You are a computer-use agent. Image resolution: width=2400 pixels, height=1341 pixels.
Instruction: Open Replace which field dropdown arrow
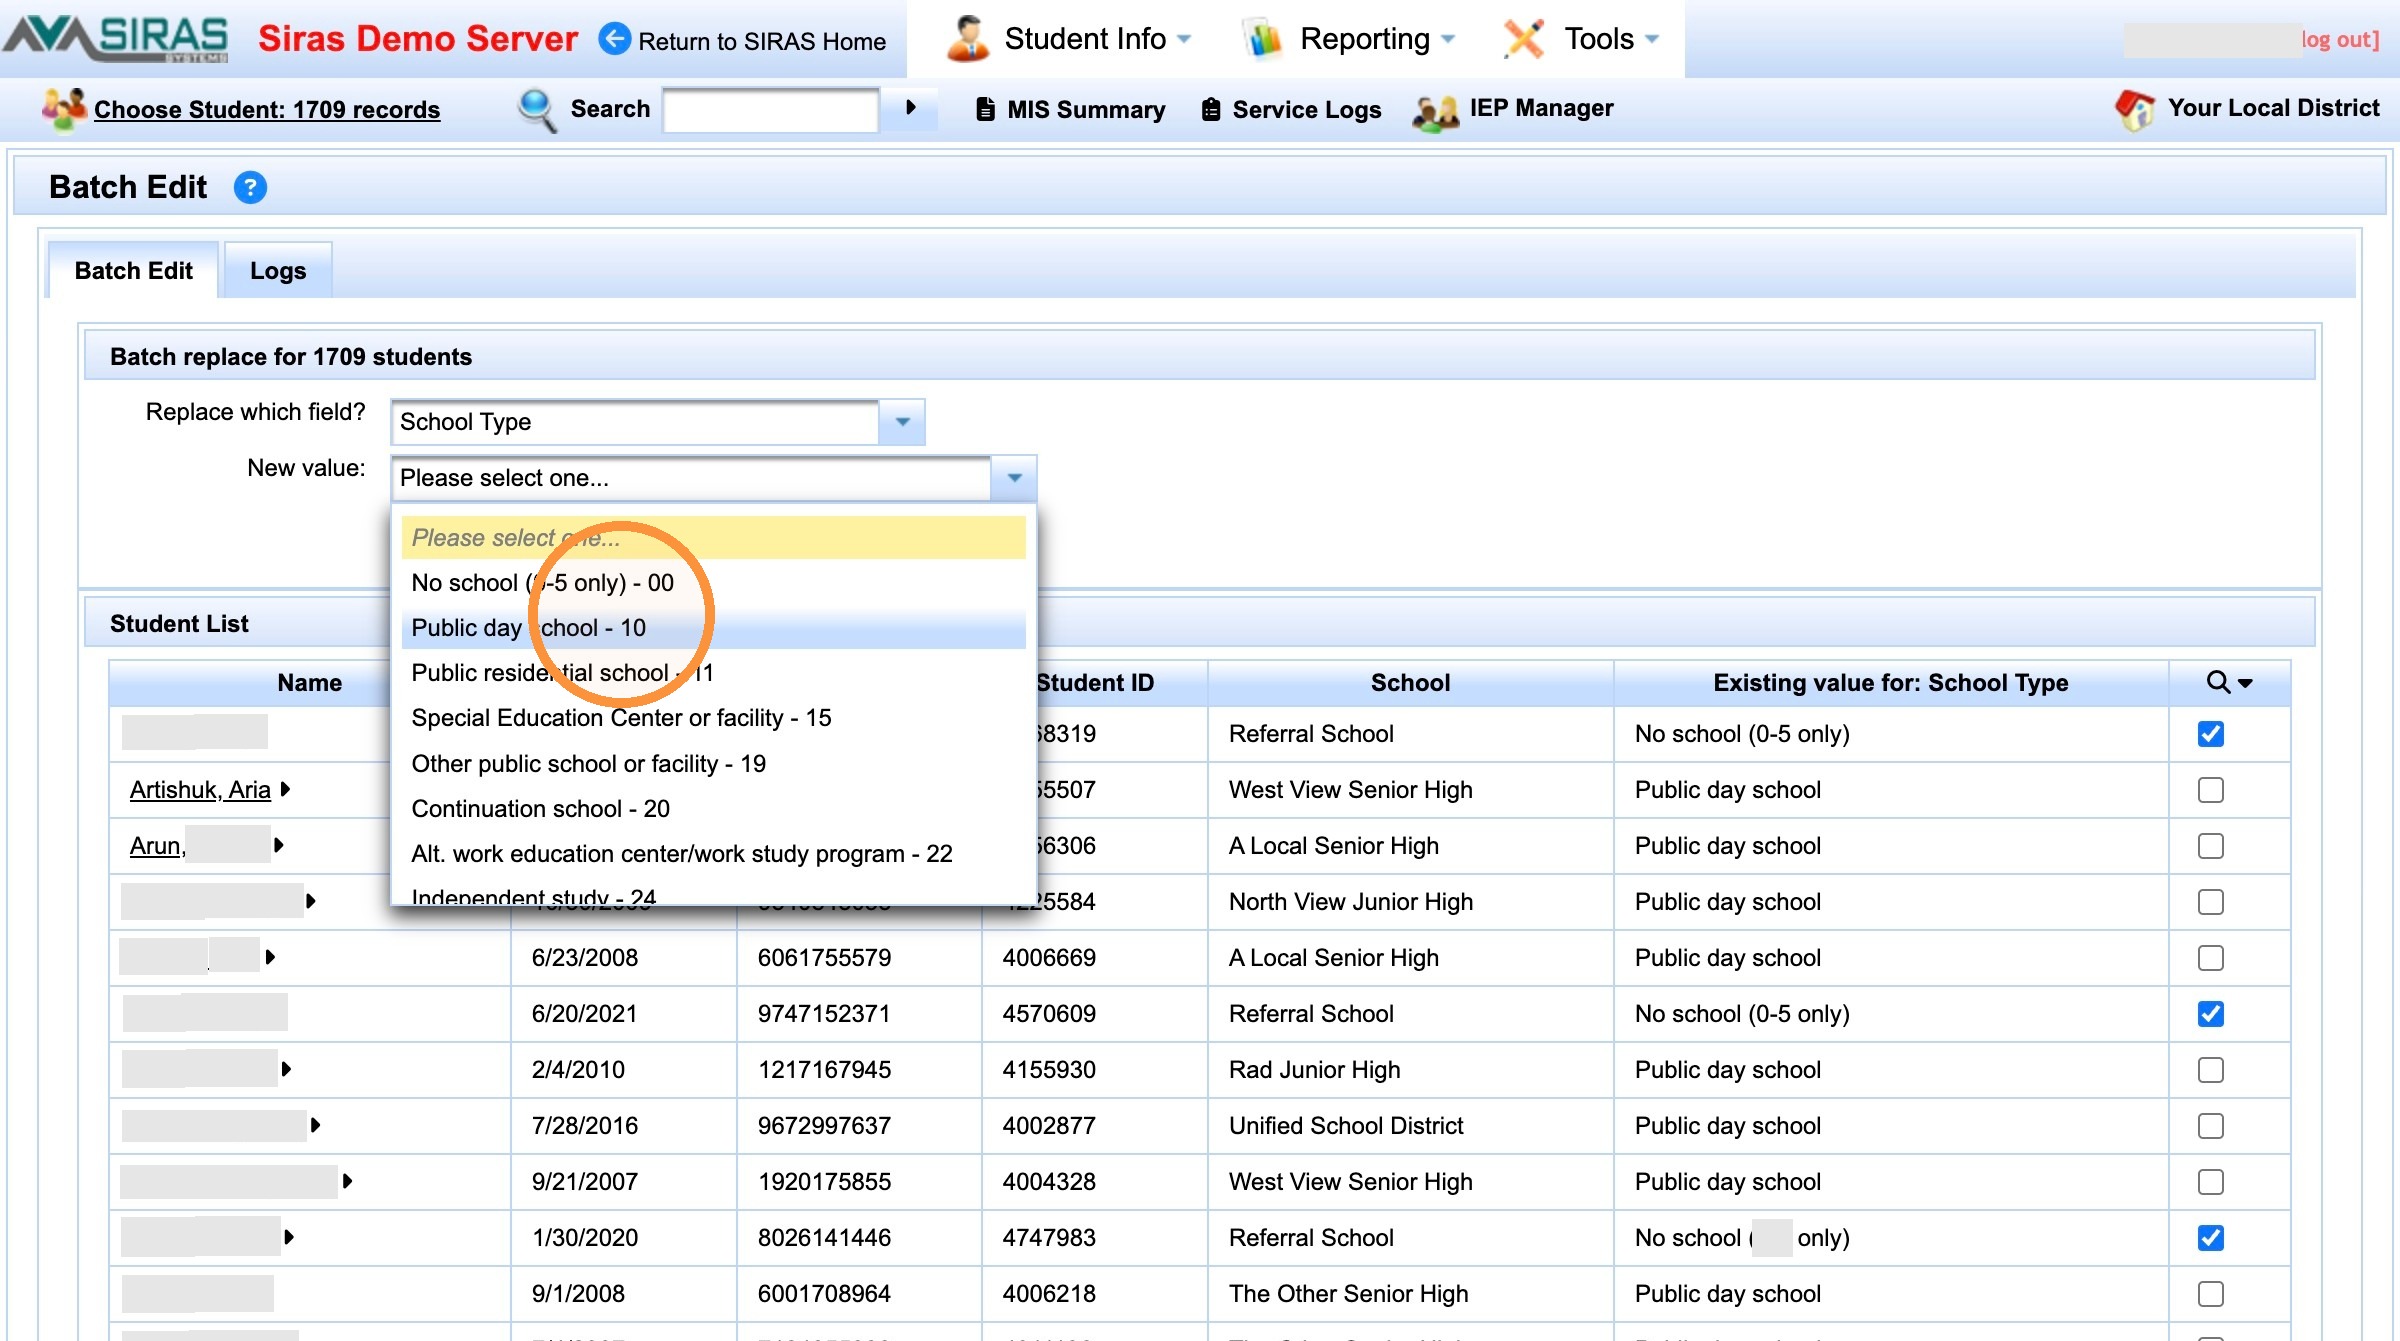[x=902, y=422]
